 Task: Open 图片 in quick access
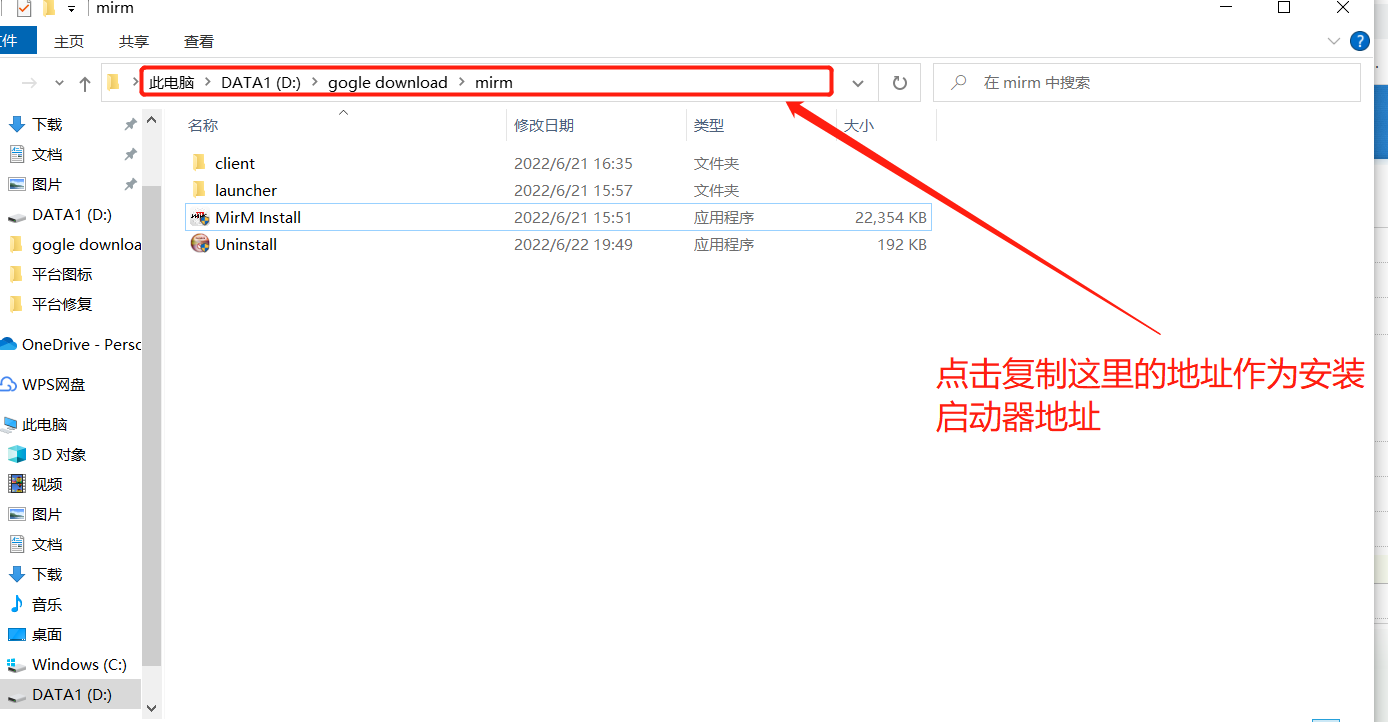click(47, 184)
